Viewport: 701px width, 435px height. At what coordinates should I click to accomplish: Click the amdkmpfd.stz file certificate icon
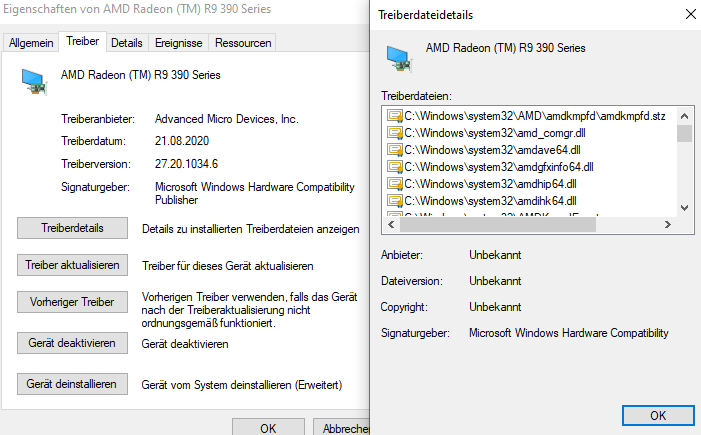click(395, 116)
